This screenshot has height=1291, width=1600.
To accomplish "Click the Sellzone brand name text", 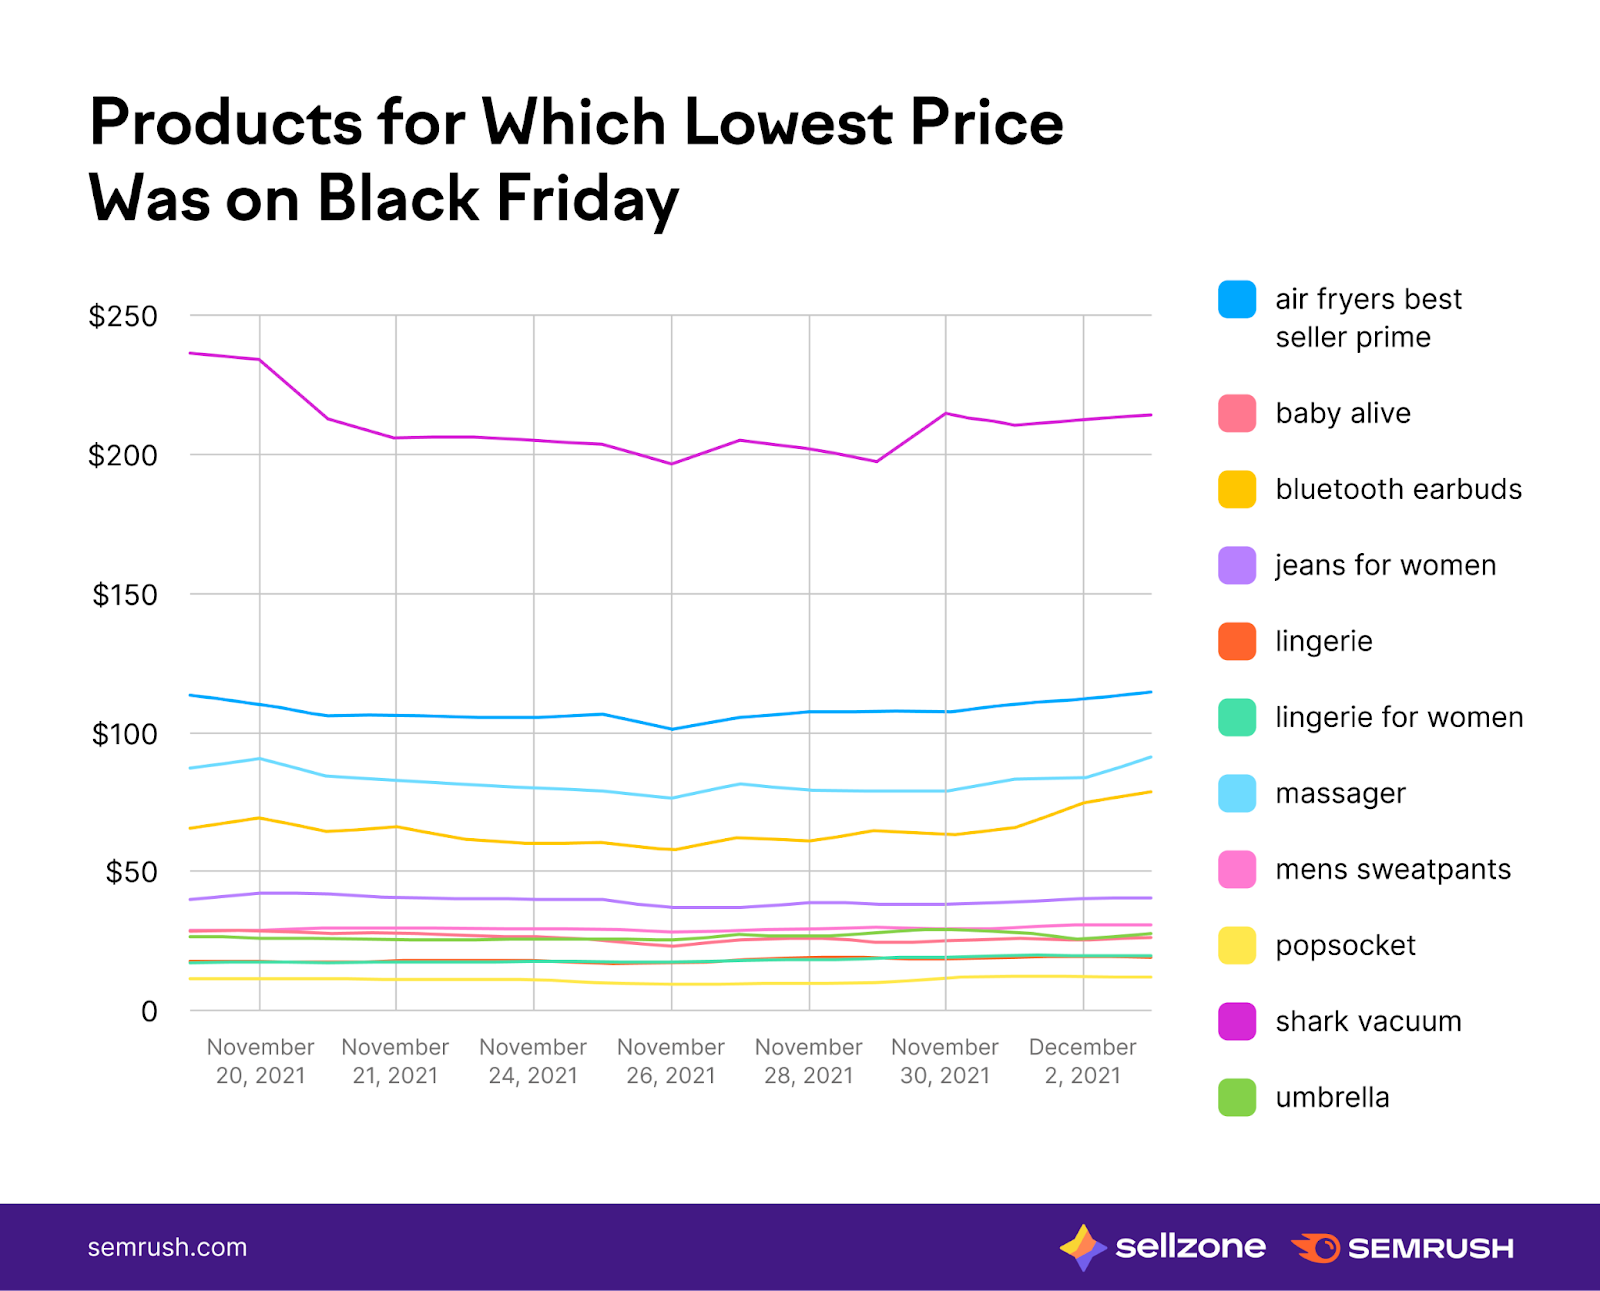I will [x=1190, y=1247].
